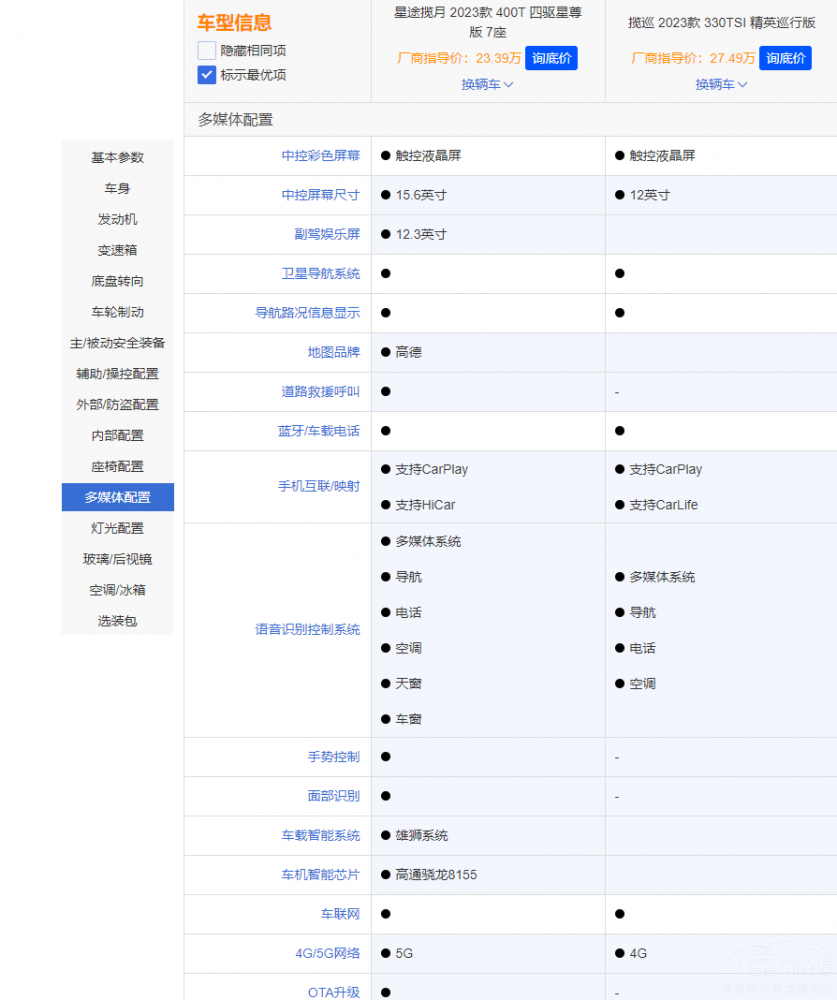Uncheck the 标示最优项 checkbox
837x1000 pixels.
coord(207,74)
